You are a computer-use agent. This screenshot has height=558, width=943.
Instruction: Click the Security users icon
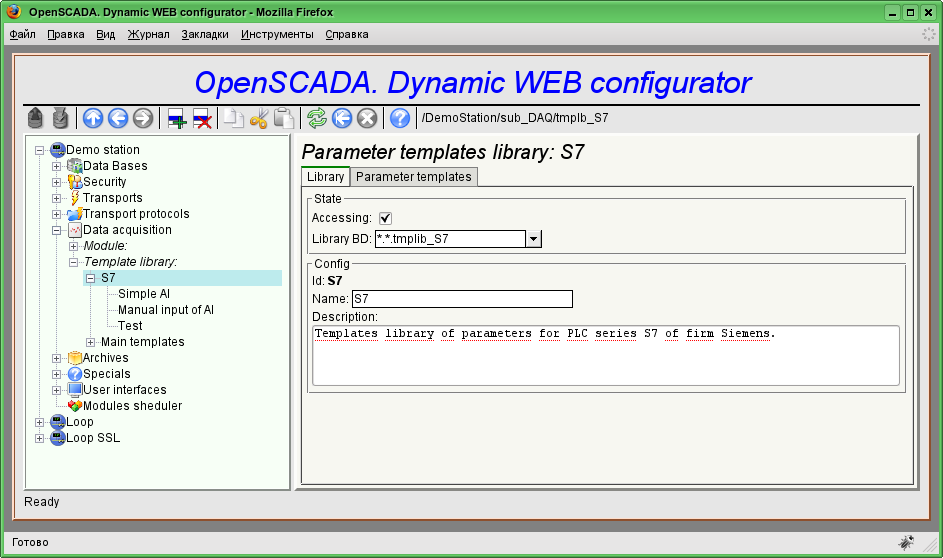[x=75, y=182]
